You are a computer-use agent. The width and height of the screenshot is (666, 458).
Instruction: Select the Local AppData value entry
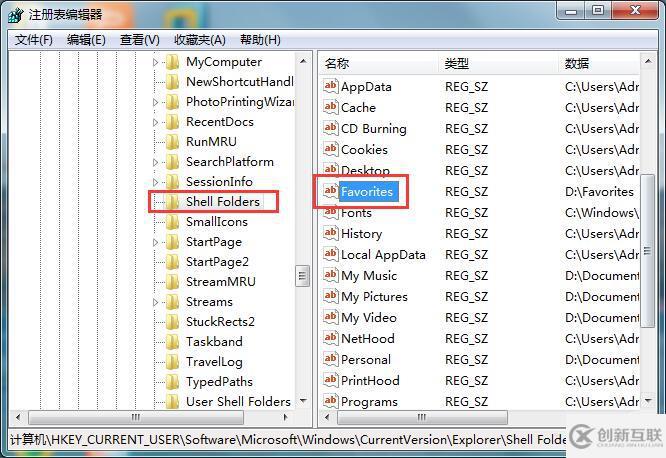(383, 254)
